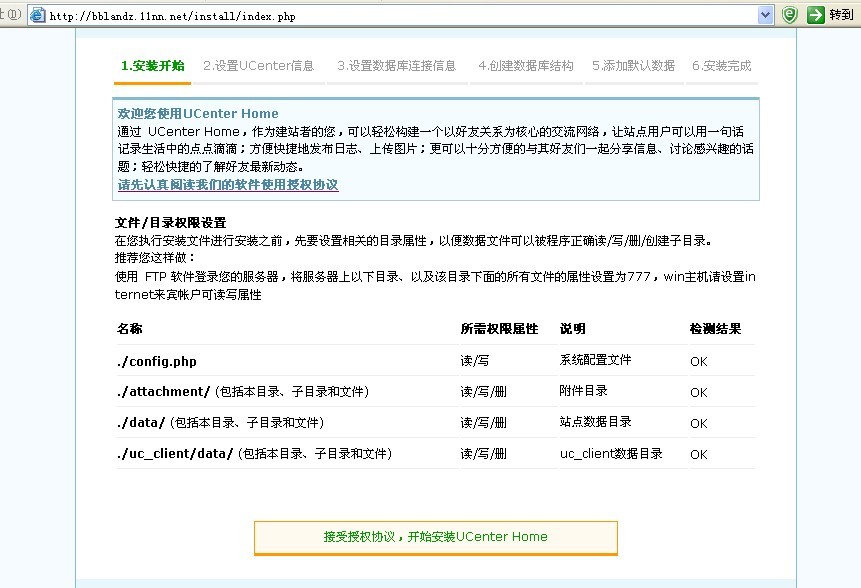861x588 pixels.
Task: Click the uc_client数据目录 description
Action: point(611,453)
